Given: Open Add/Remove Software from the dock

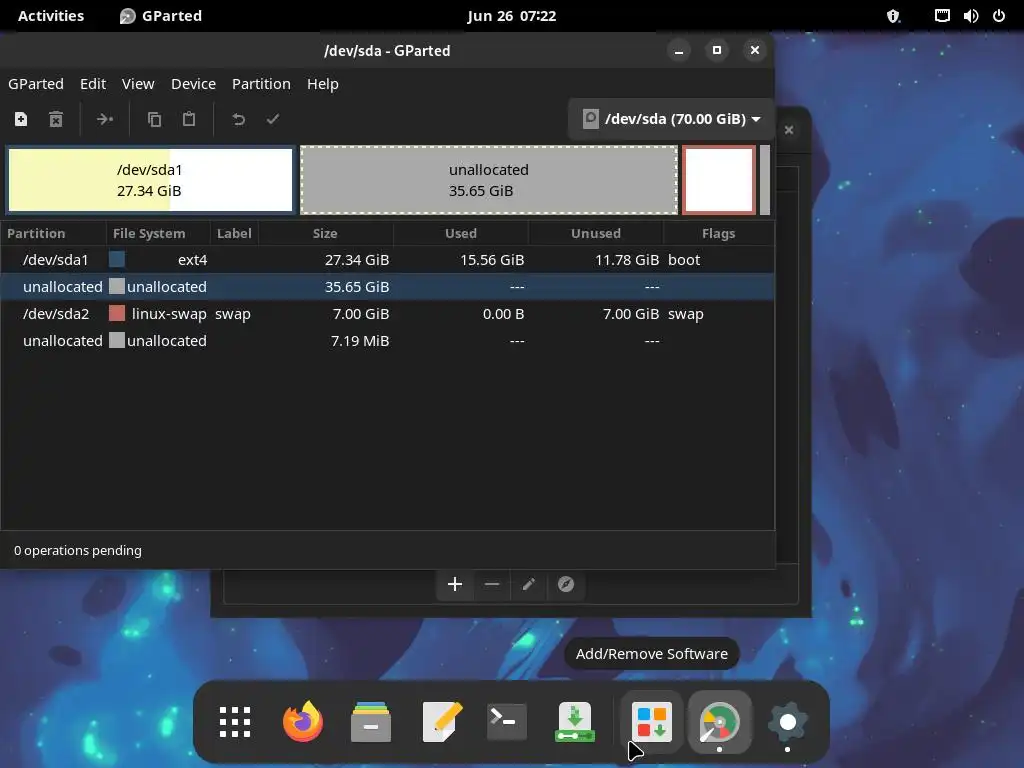Looking at the screenshot, I should pos(652,722).
